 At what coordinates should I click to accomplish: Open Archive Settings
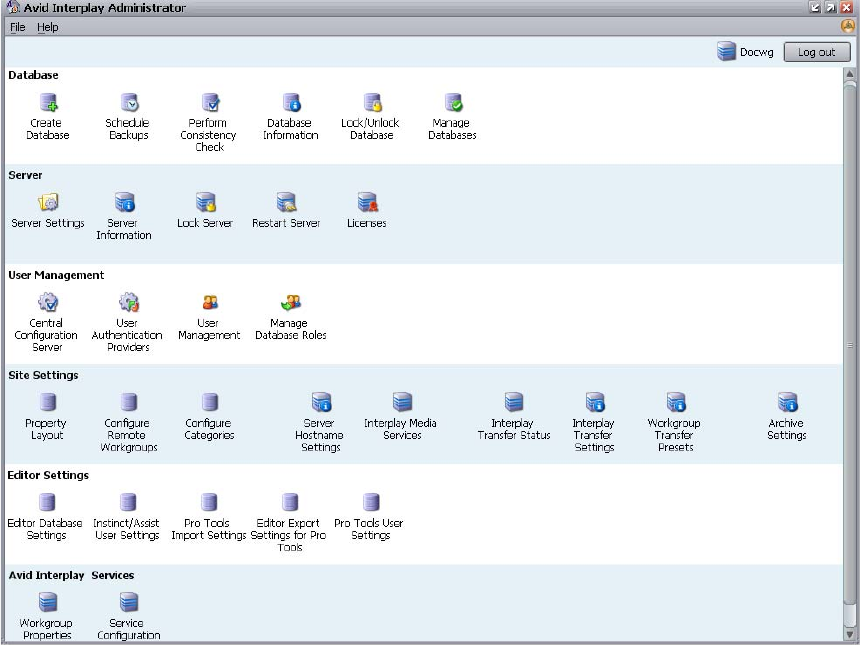787,416
